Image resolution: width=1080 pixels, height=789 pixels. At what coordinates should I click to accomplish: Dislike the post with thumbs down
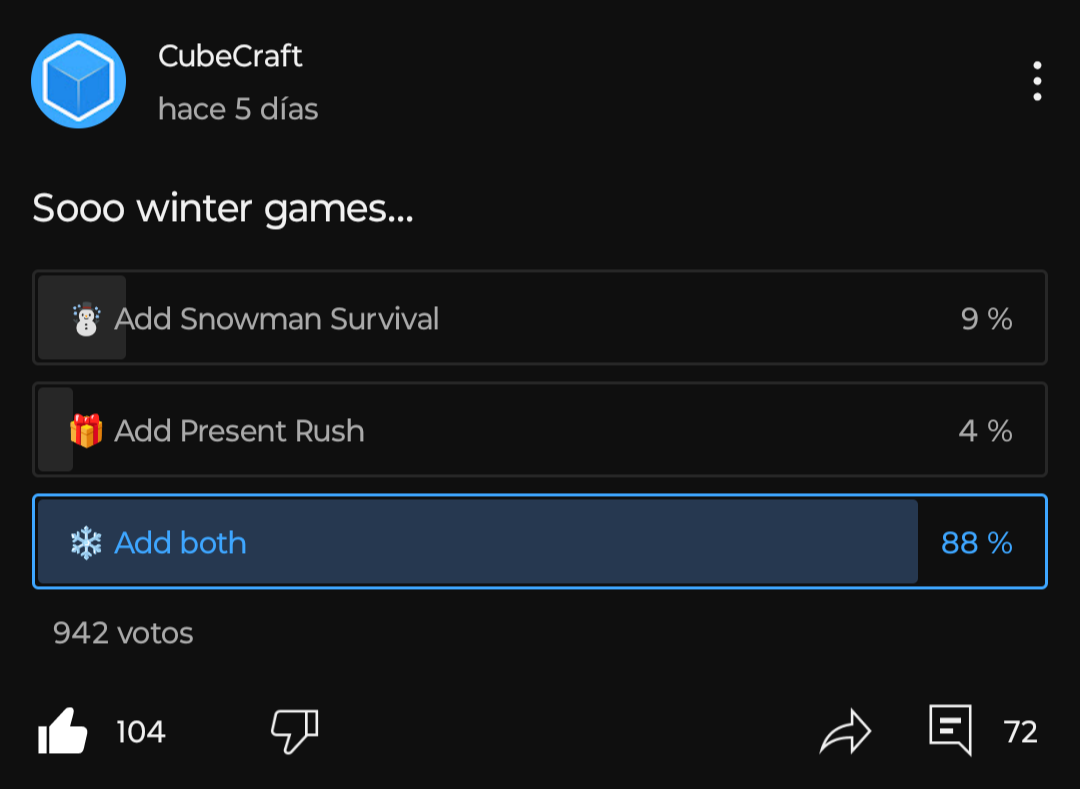[x=295, y=731]
